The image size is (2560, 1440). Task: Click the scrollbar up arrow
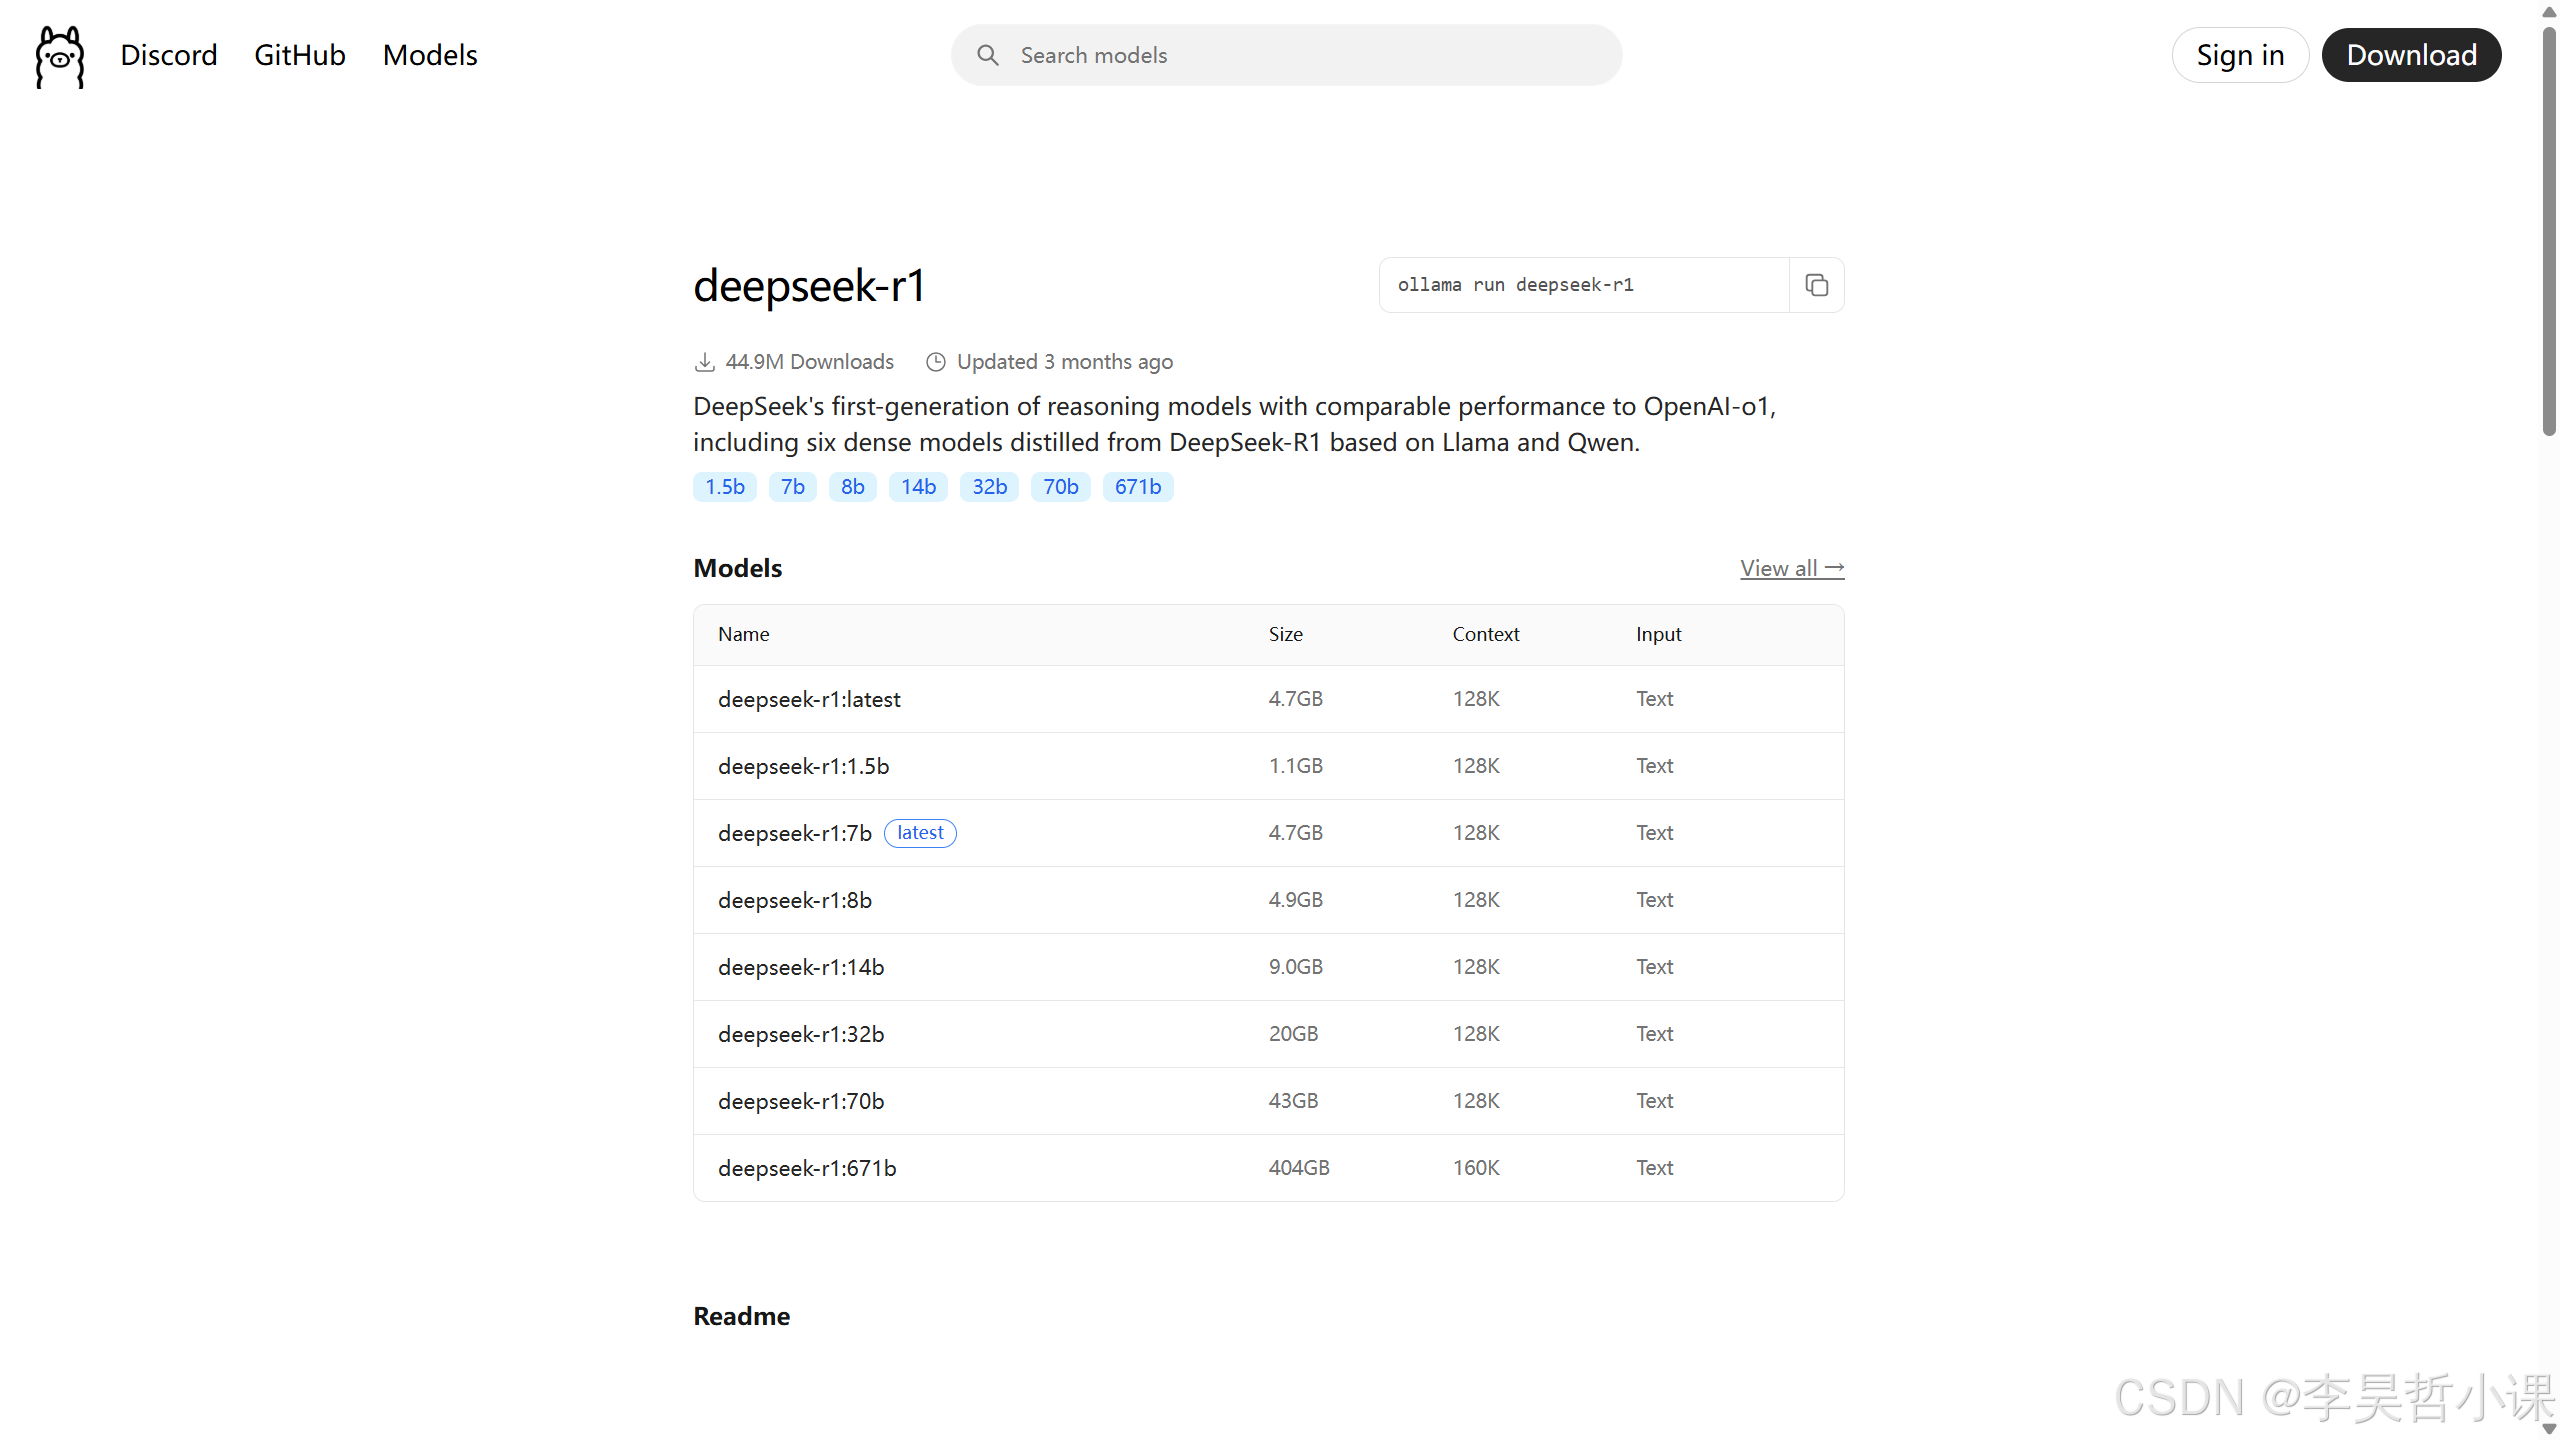point(2549,11)
